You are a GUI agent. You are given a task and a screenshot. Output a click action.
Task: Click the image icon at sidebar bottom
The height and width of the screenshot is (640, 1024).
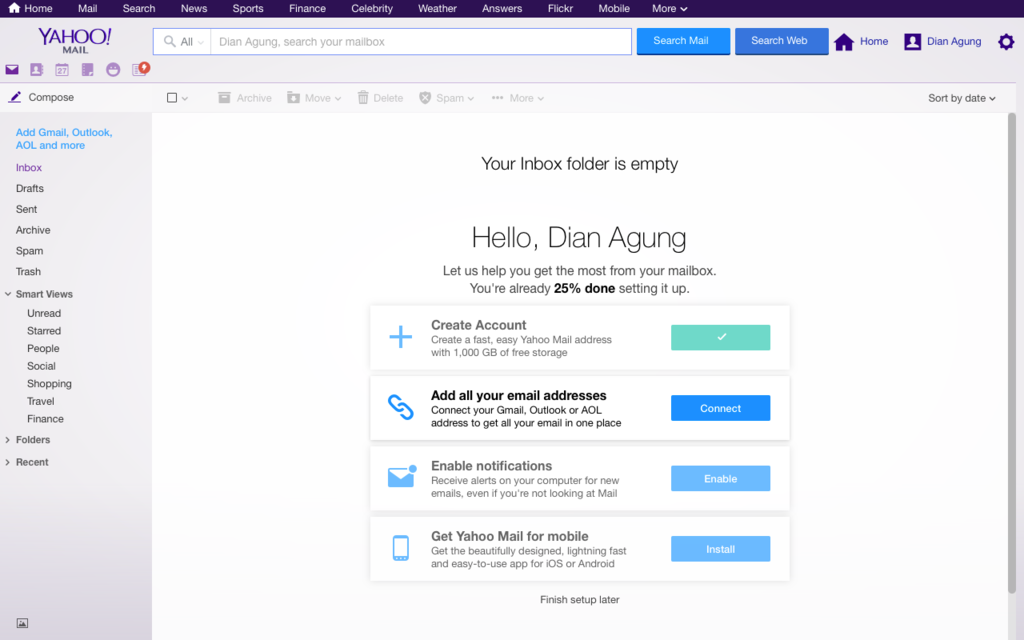[22, 623]
